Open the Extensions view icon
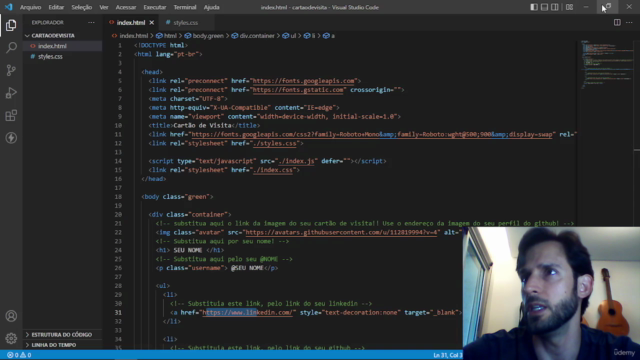Image resolution: width=640 pixels, height=360 pixels. click(11, 116)
